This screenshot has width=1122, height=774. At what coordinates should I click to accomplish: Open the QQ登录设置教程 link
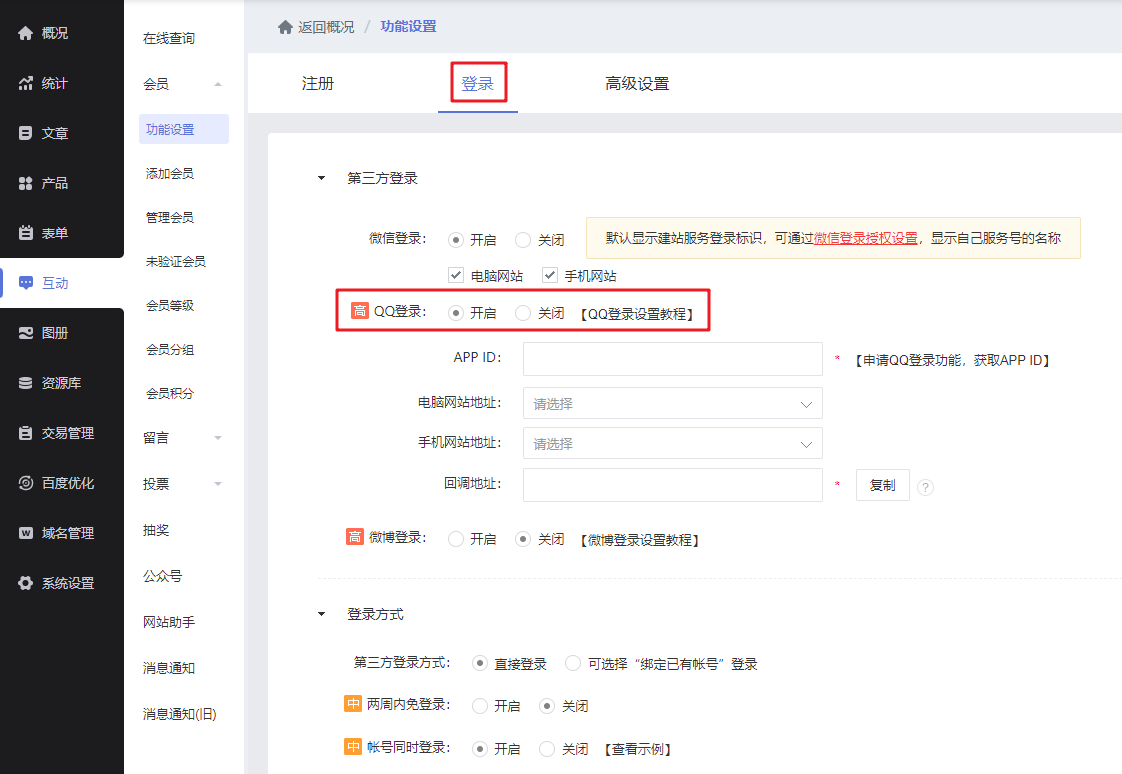pos(637,314)
